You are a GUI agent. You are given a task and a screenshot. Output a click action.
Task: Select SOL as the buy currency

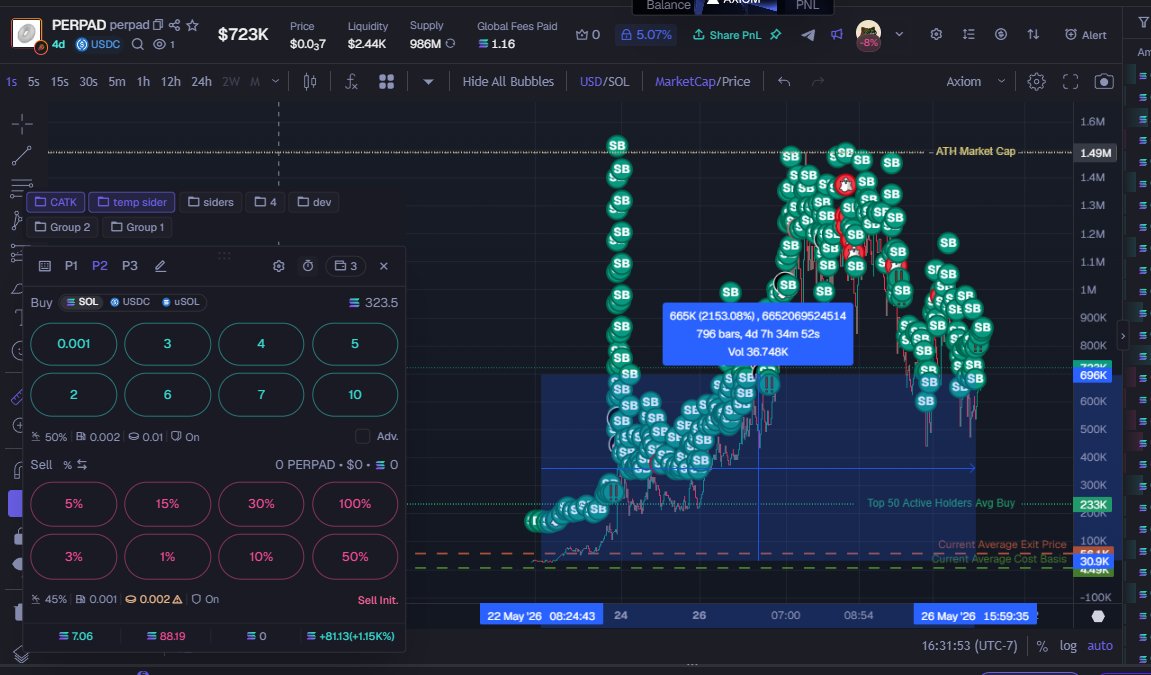81,302
